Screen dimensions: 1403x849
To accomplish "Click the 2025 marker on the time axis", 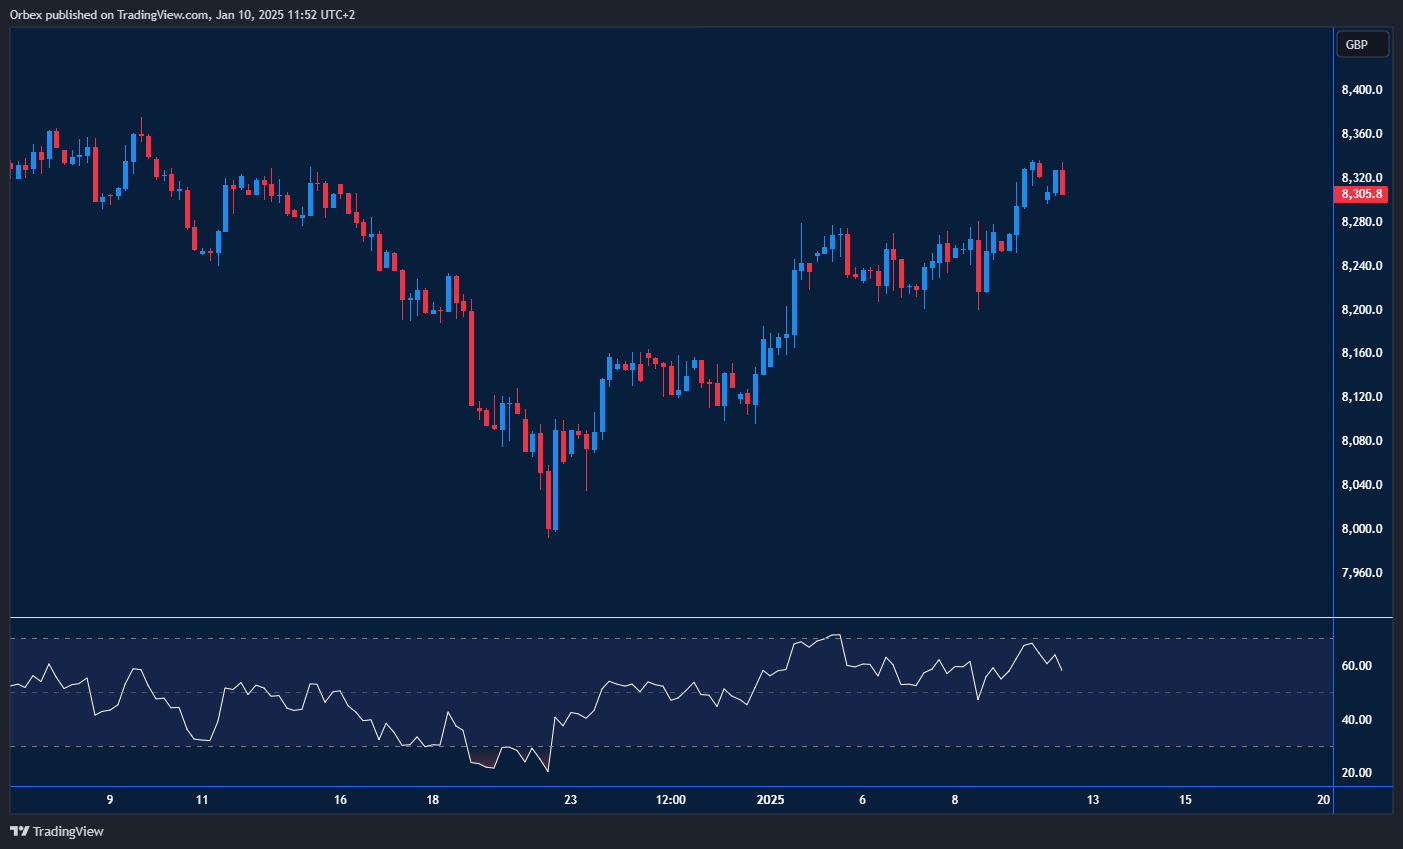I will [771, 800].
